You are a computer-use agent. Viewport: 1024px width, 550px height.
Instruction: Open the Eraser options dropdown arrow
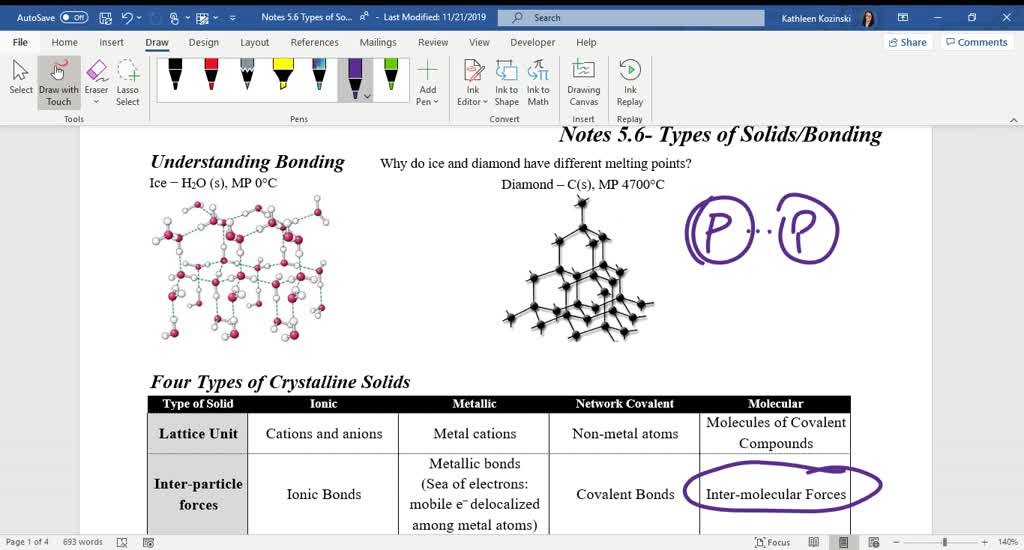pyautogui.click(x=96, y=102)
